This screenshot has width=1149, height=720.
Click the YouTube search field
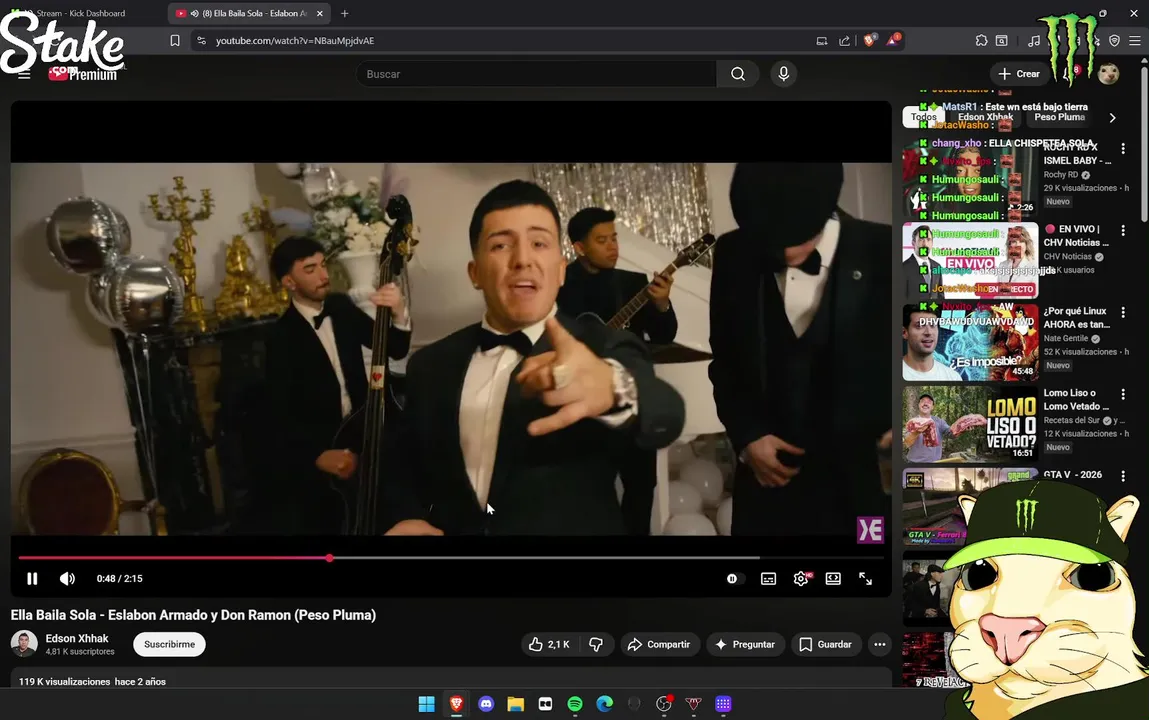(x=536, y=74)
